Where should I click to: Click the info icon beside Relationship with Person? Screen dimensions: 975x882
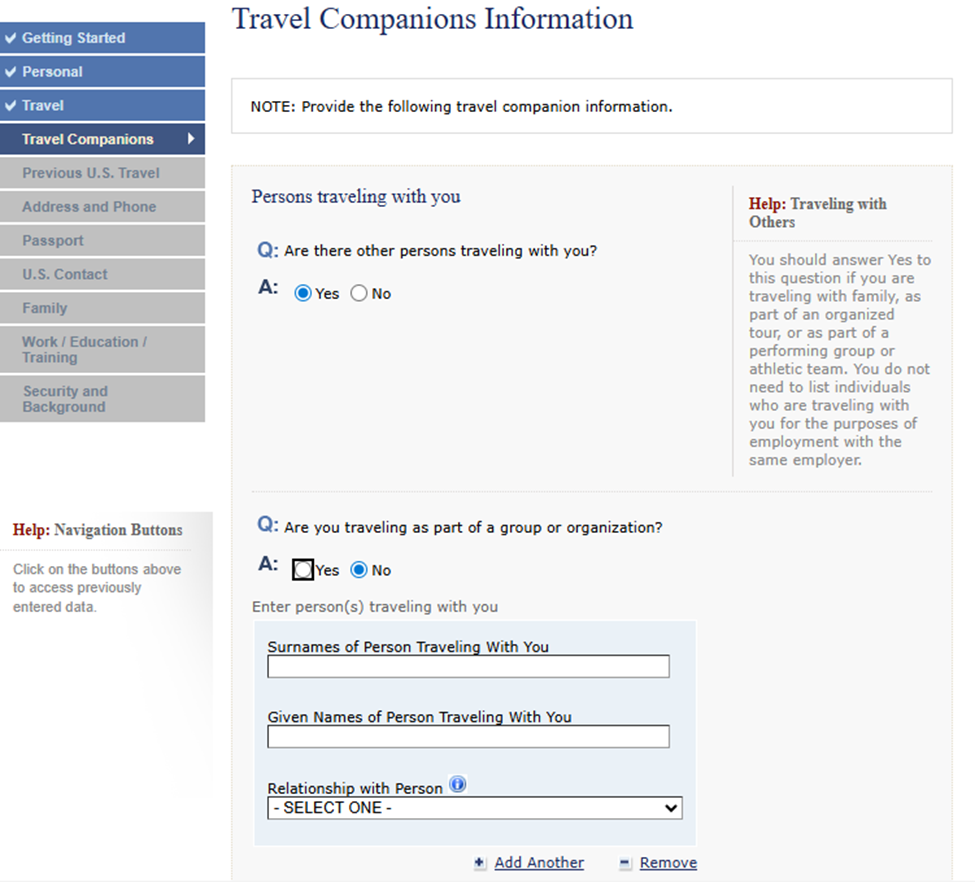[458, 785]
